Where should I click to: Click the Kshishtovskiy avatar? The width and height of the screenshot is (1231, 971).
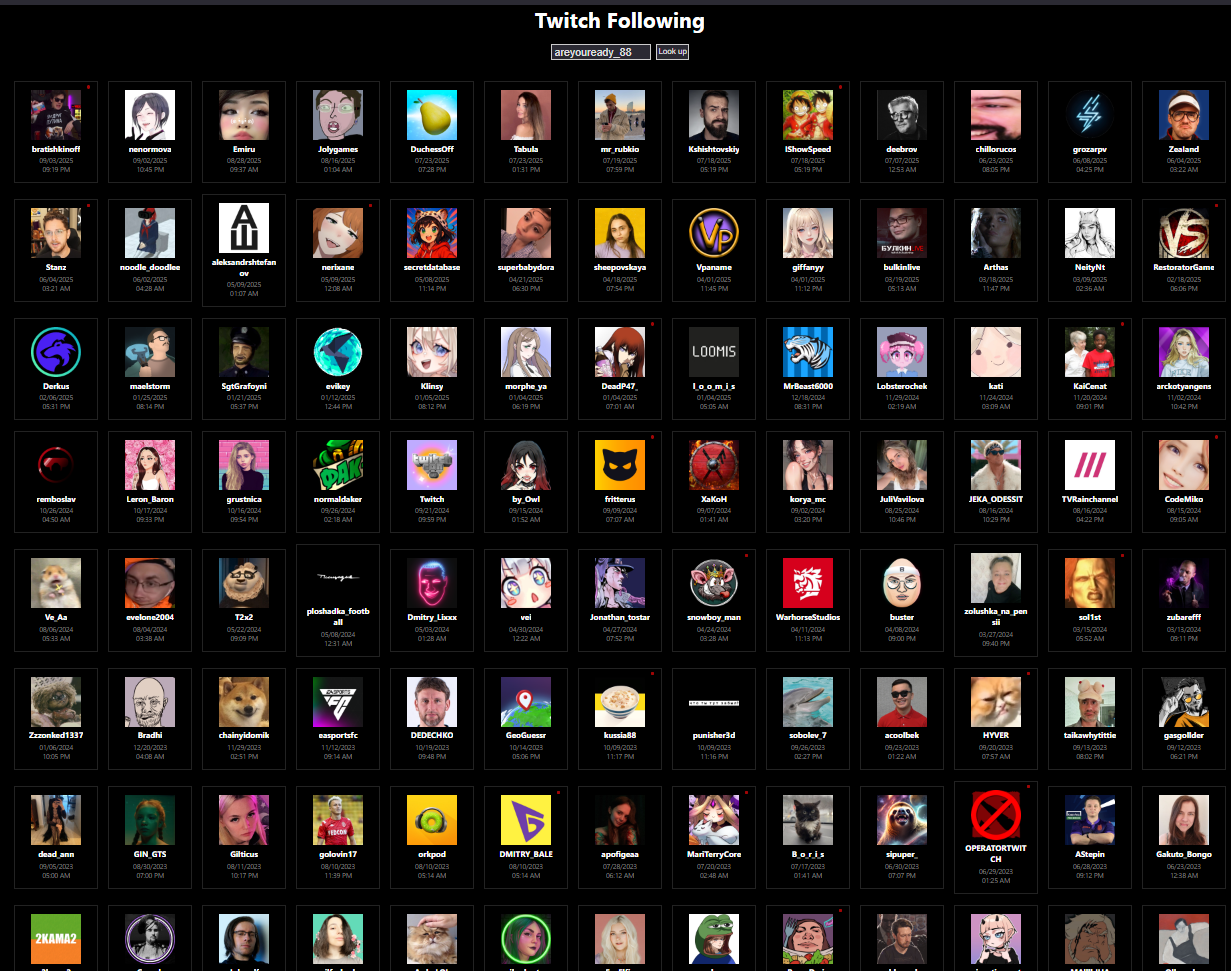coord(714,115)
